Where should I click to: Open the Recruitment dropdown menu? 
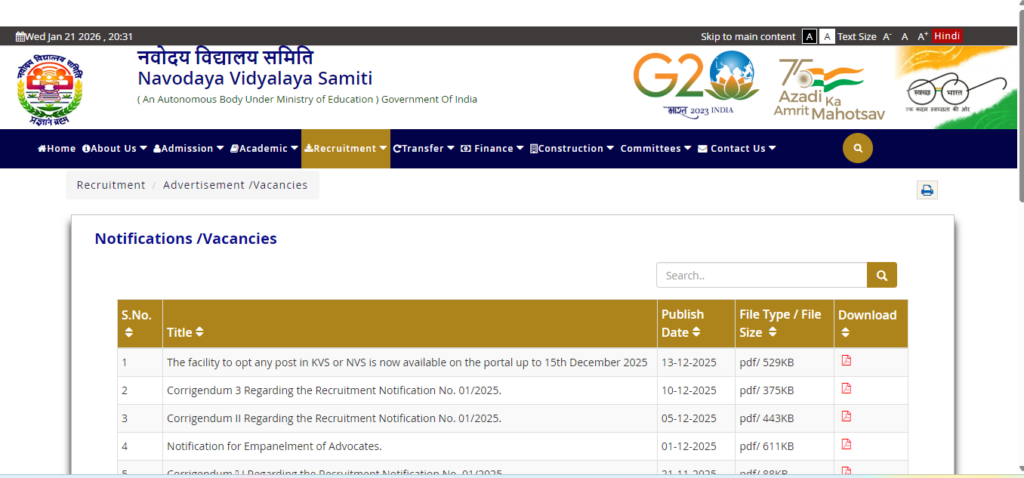click(345, 148)
